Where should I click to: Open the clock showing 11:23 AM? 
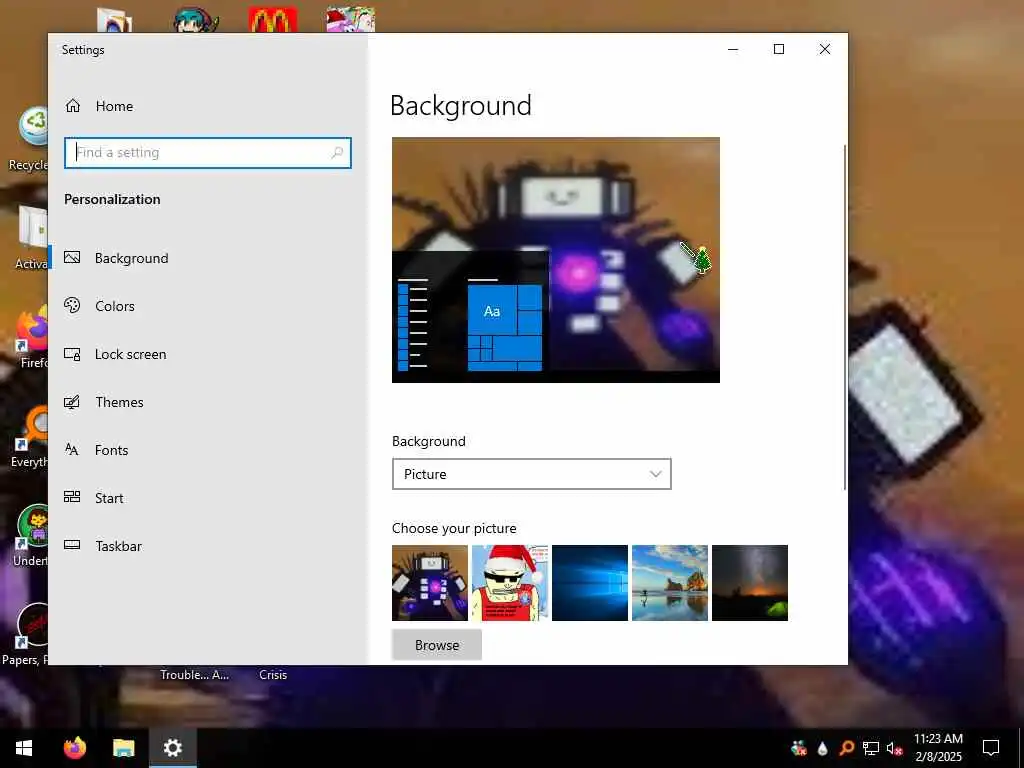point(938,748)
